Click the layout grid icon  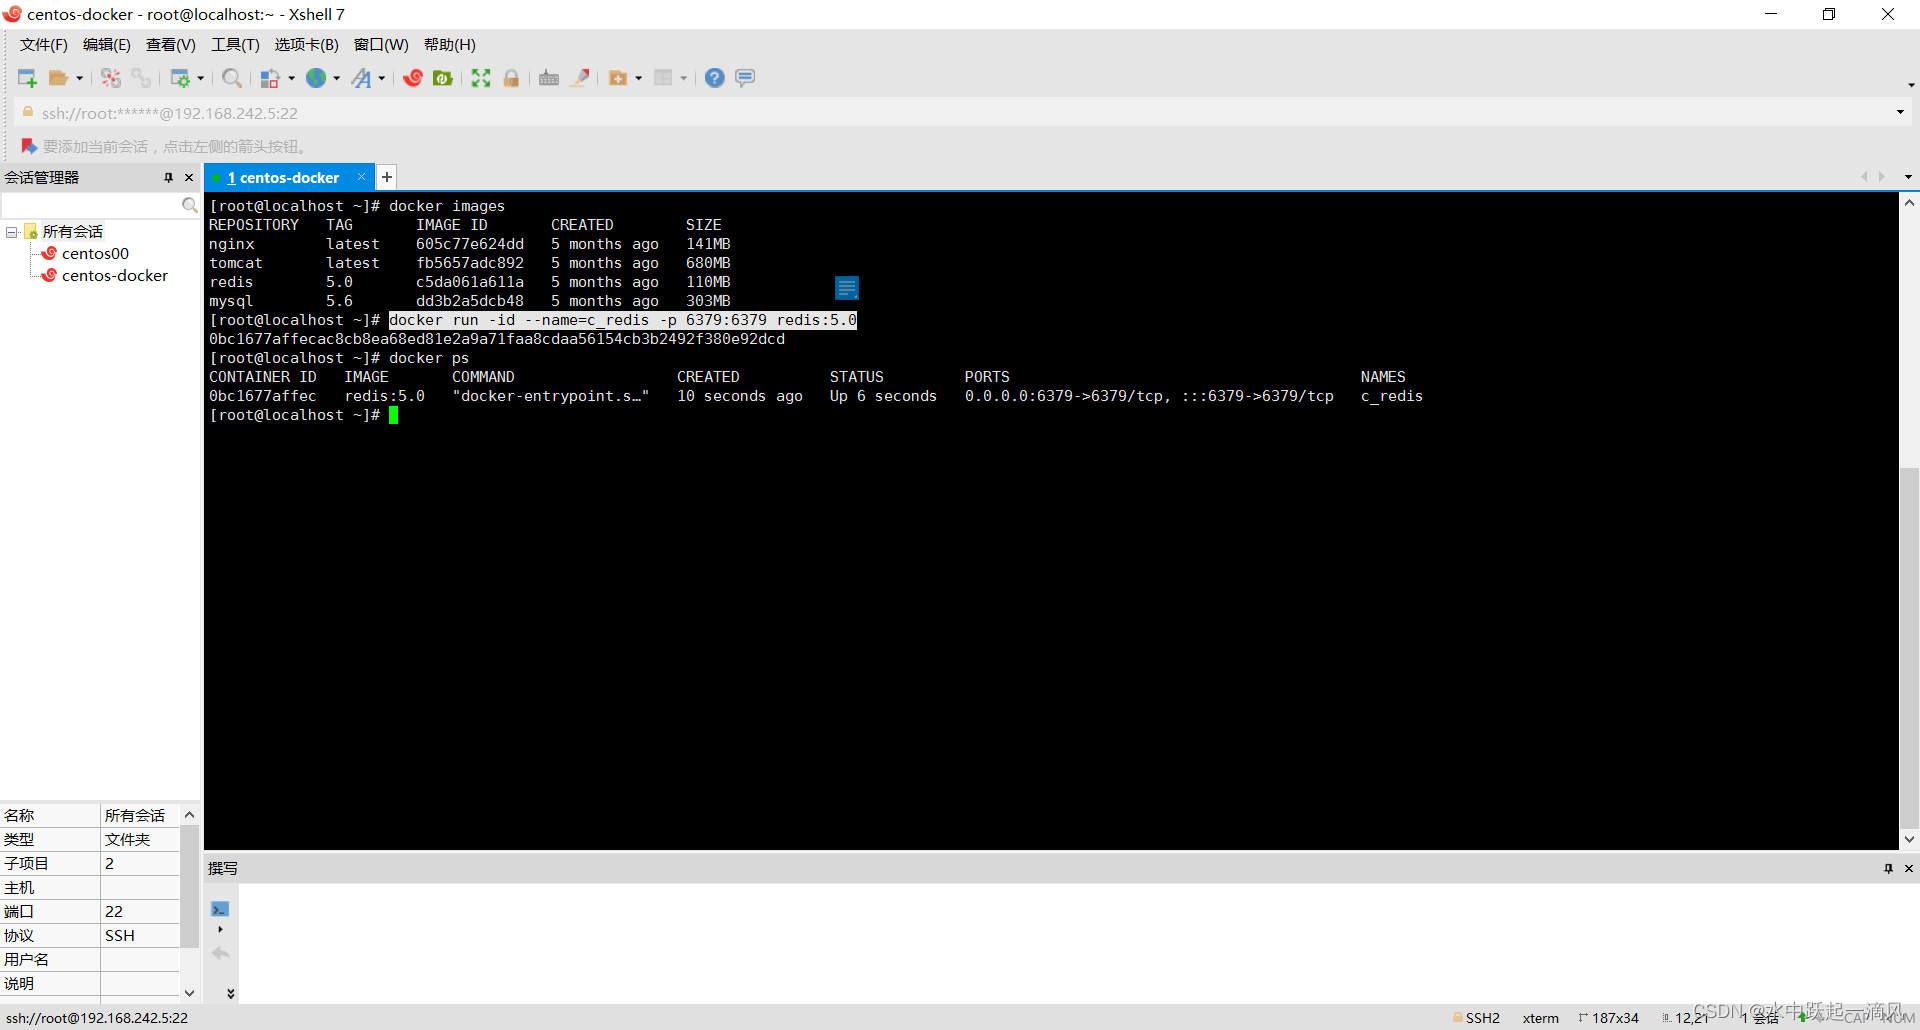point(663,78)
